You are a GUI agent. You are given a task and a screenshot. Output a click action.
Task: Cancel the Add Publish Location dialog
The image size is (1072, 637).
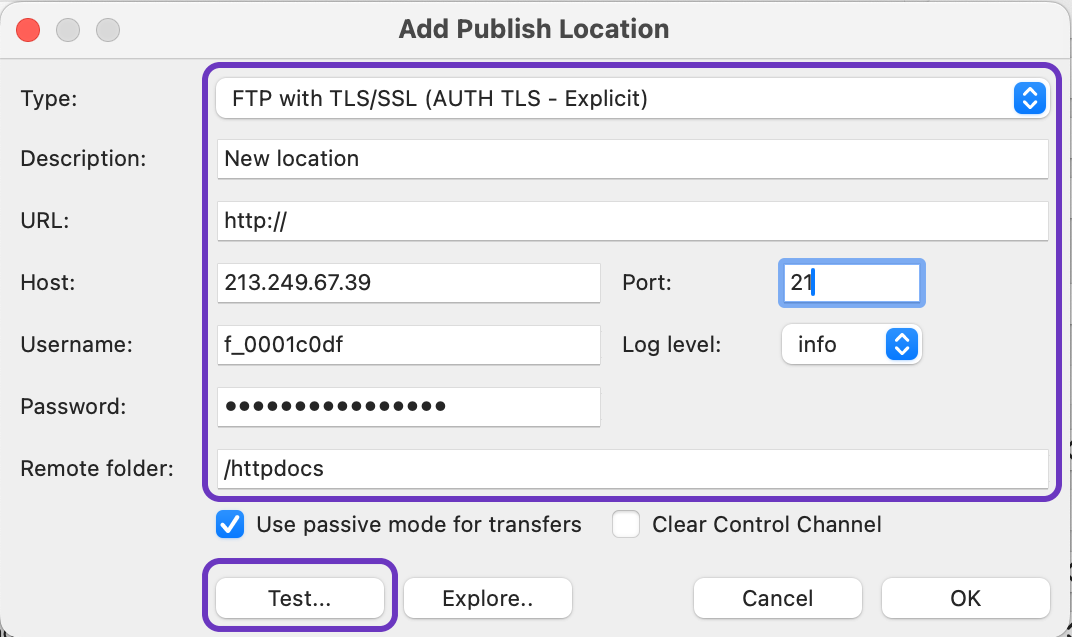777,599
